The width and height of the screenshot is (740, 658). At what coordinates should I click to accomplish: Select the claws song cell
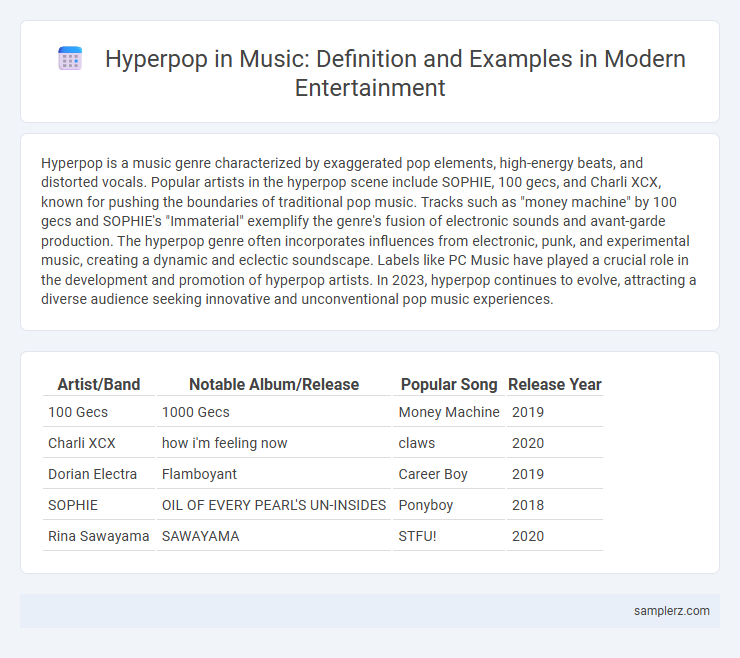tap(449, 443)
